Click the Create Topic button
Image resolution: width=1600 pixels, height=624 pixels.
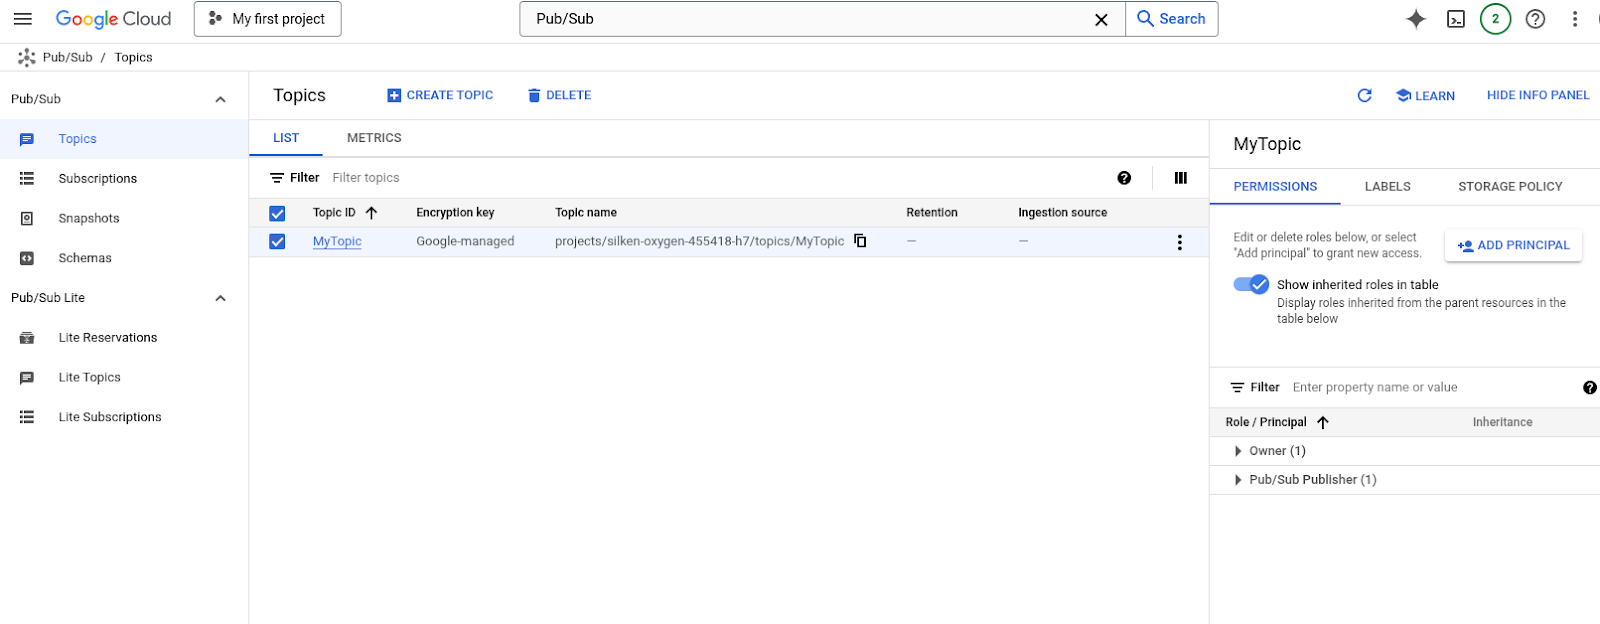(440, 95)
